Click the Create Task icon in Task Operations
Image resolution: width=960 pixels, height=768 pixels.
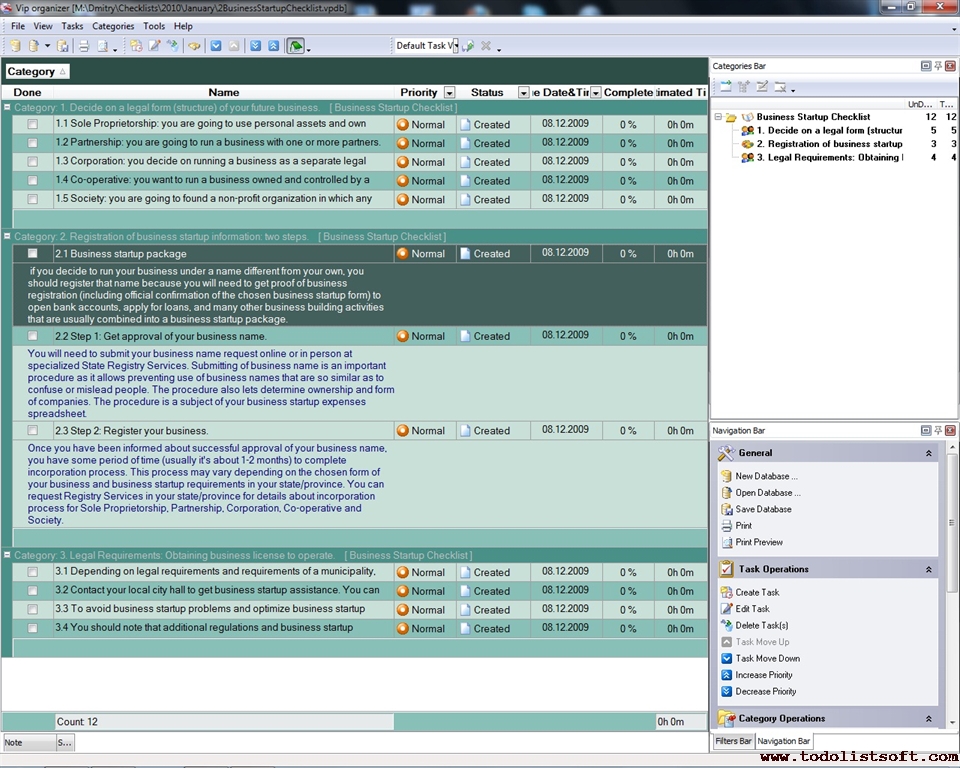pyautogui.click(x=726, y=592)
